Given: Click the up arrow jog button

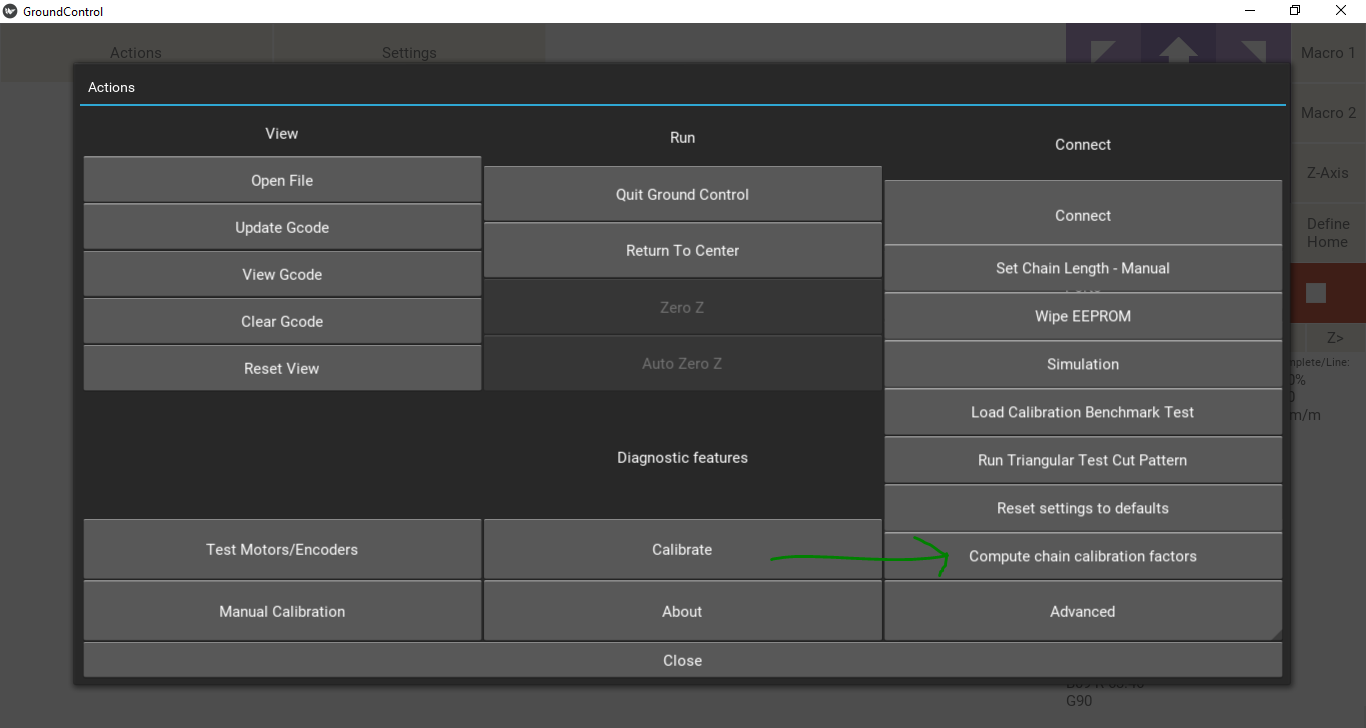Looking at the screenshot, I should click(1178, 50).
